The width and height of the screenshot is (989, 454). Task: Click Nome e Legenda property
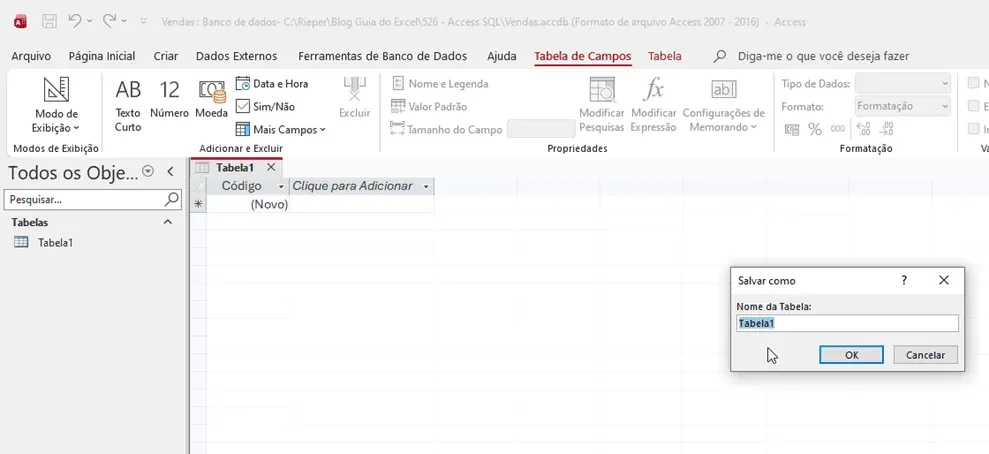(440, 83)
